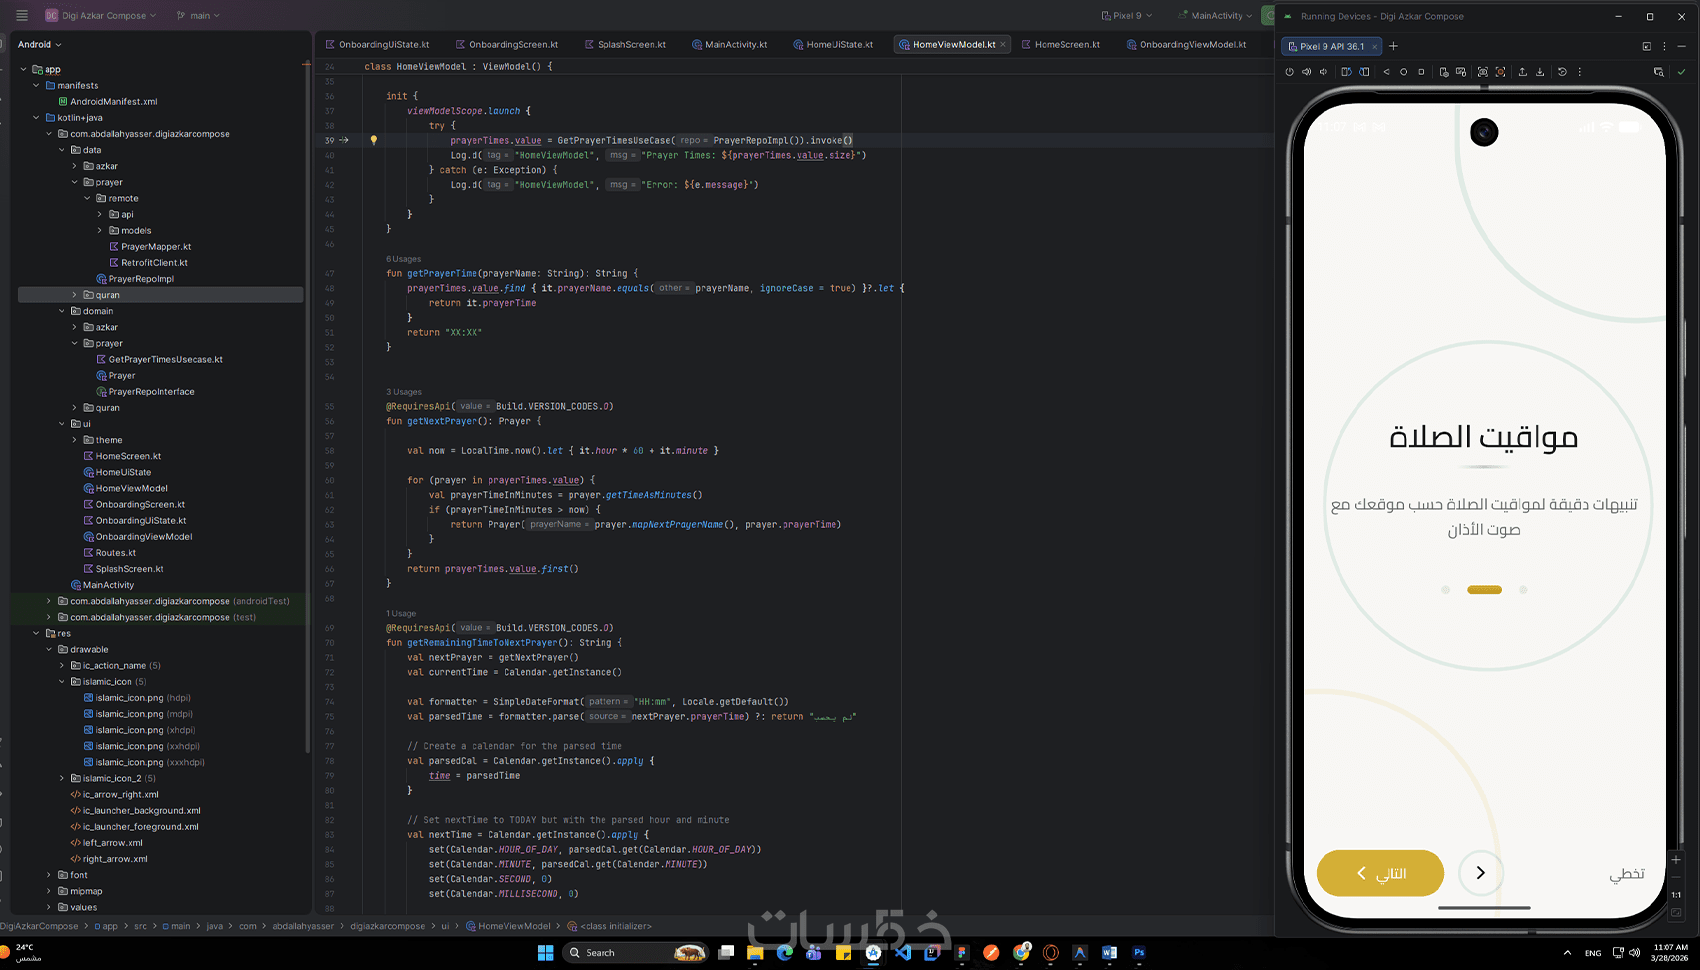Click the emulator Home circle icon
Screen dimensions: 1700x970
1403,72
